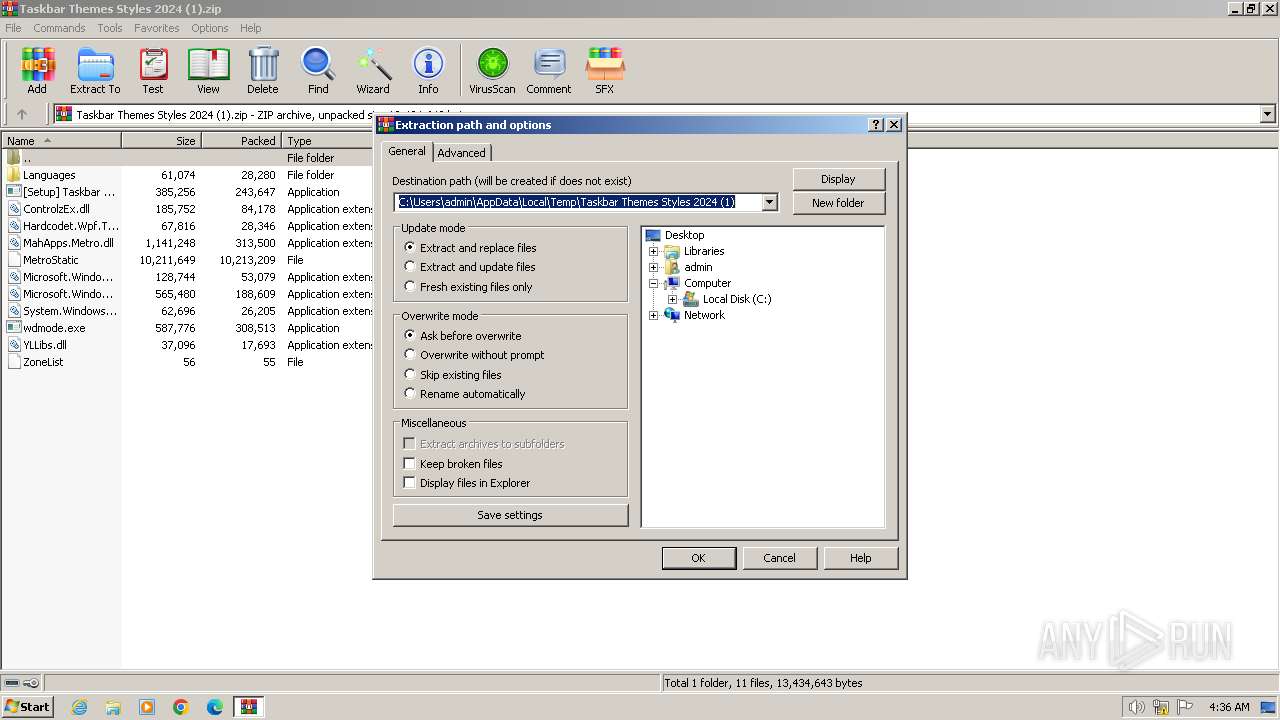
Task: Open the Commands menu
Action: coord(59,28)
